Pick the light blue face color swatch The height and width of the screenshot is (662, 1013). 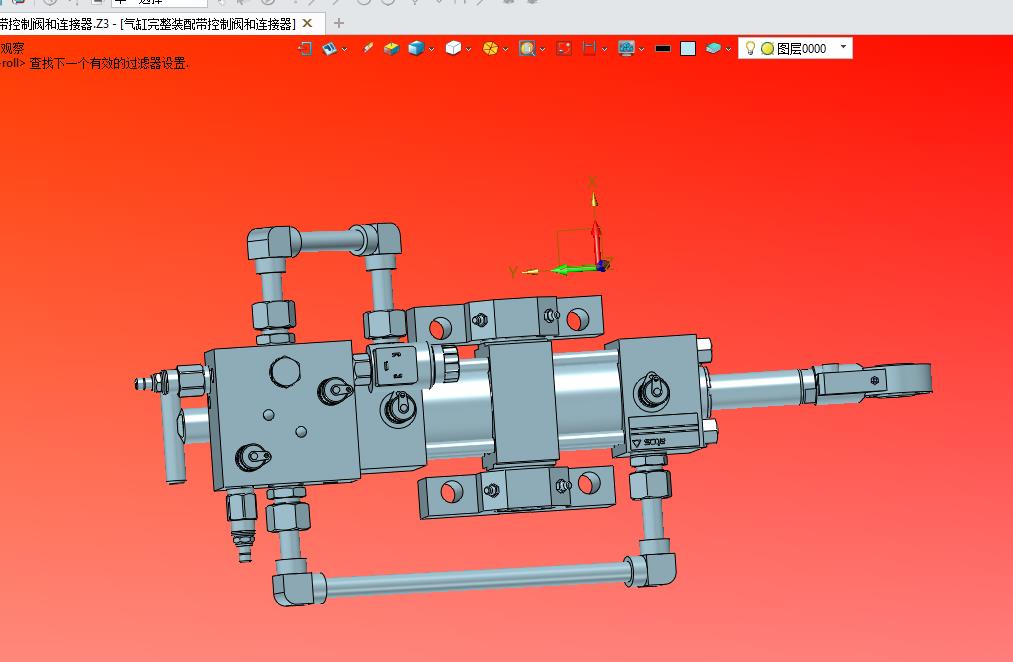pos(688,48)
